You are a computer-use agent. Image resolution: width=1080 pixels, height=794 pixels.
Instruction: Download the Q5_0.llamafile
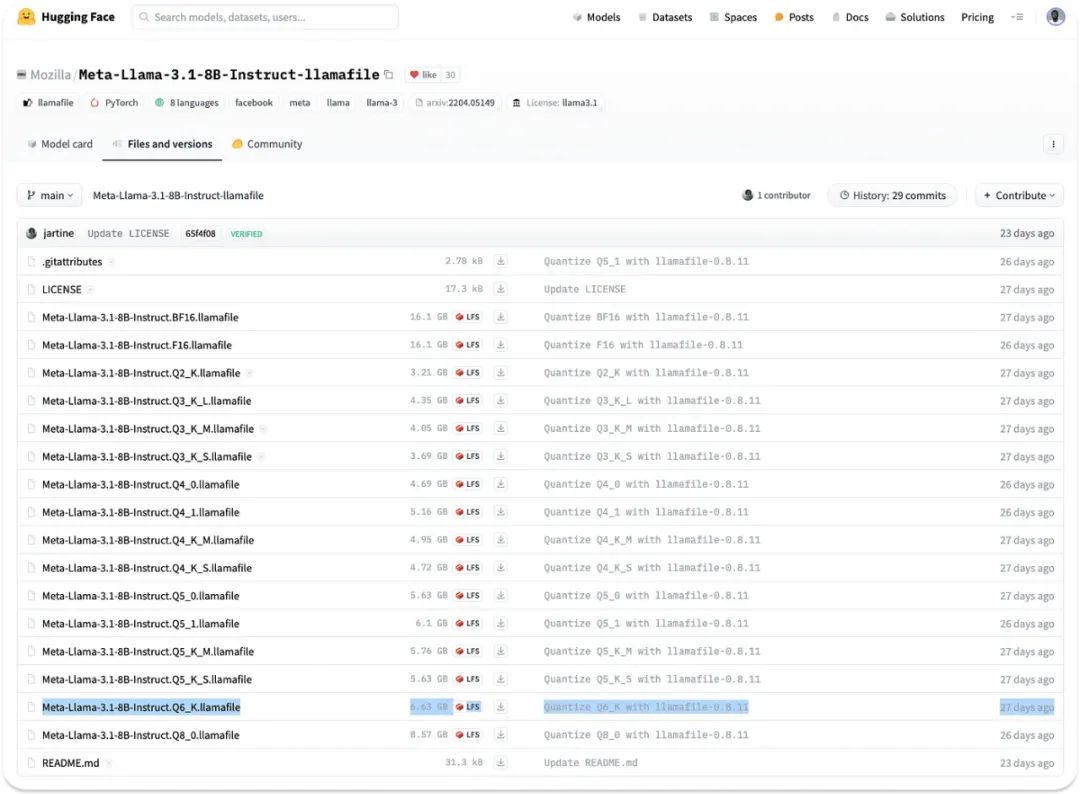(x=501, y=596)
